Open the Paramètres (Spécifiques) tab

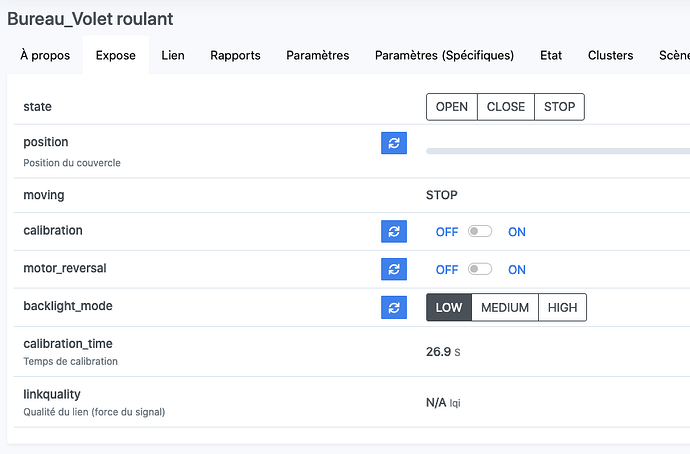tap(444, 56)
